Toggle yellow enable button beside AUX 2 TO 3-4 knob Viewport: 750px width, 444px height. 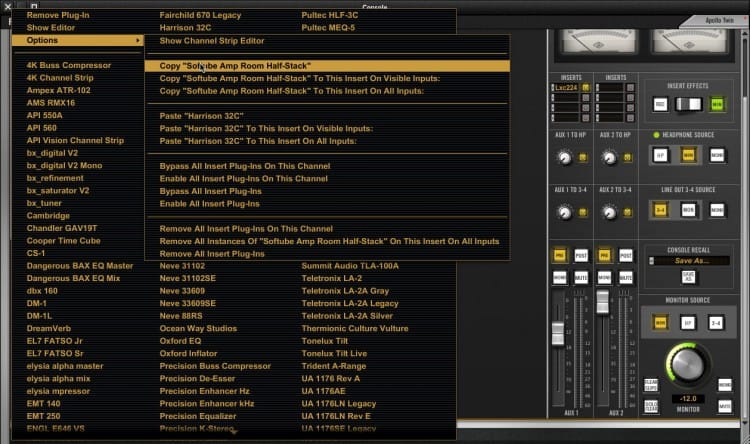(x=627, y=212)
